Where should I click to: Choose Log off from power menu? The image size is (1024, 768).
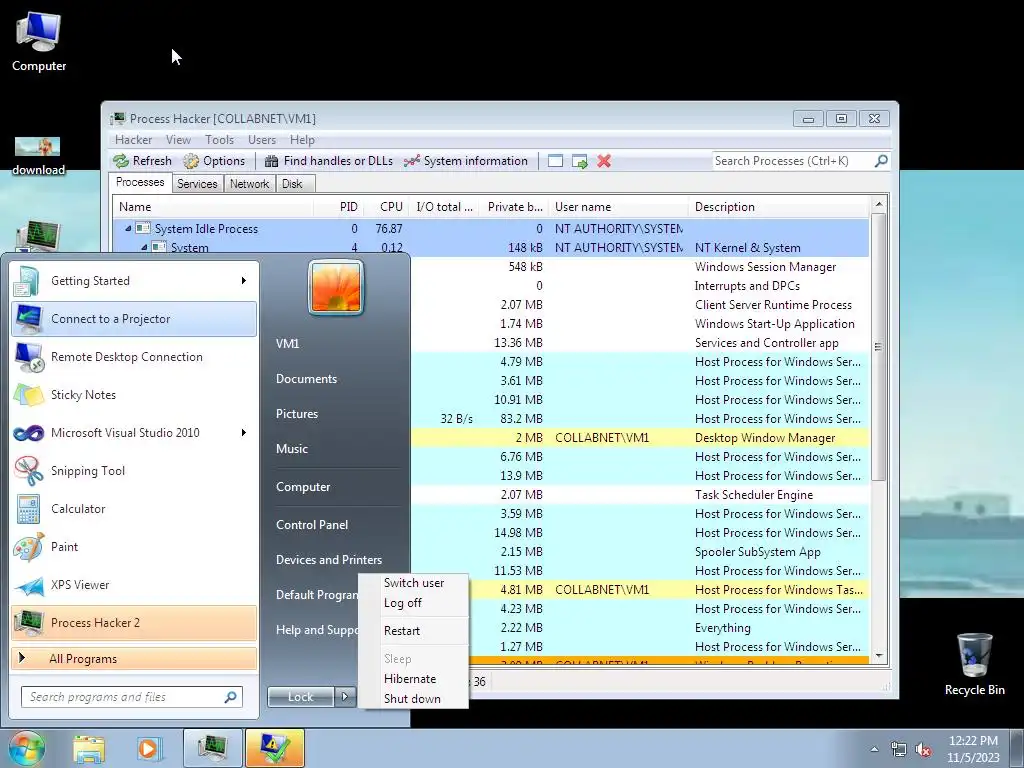(x=413, y=603)
